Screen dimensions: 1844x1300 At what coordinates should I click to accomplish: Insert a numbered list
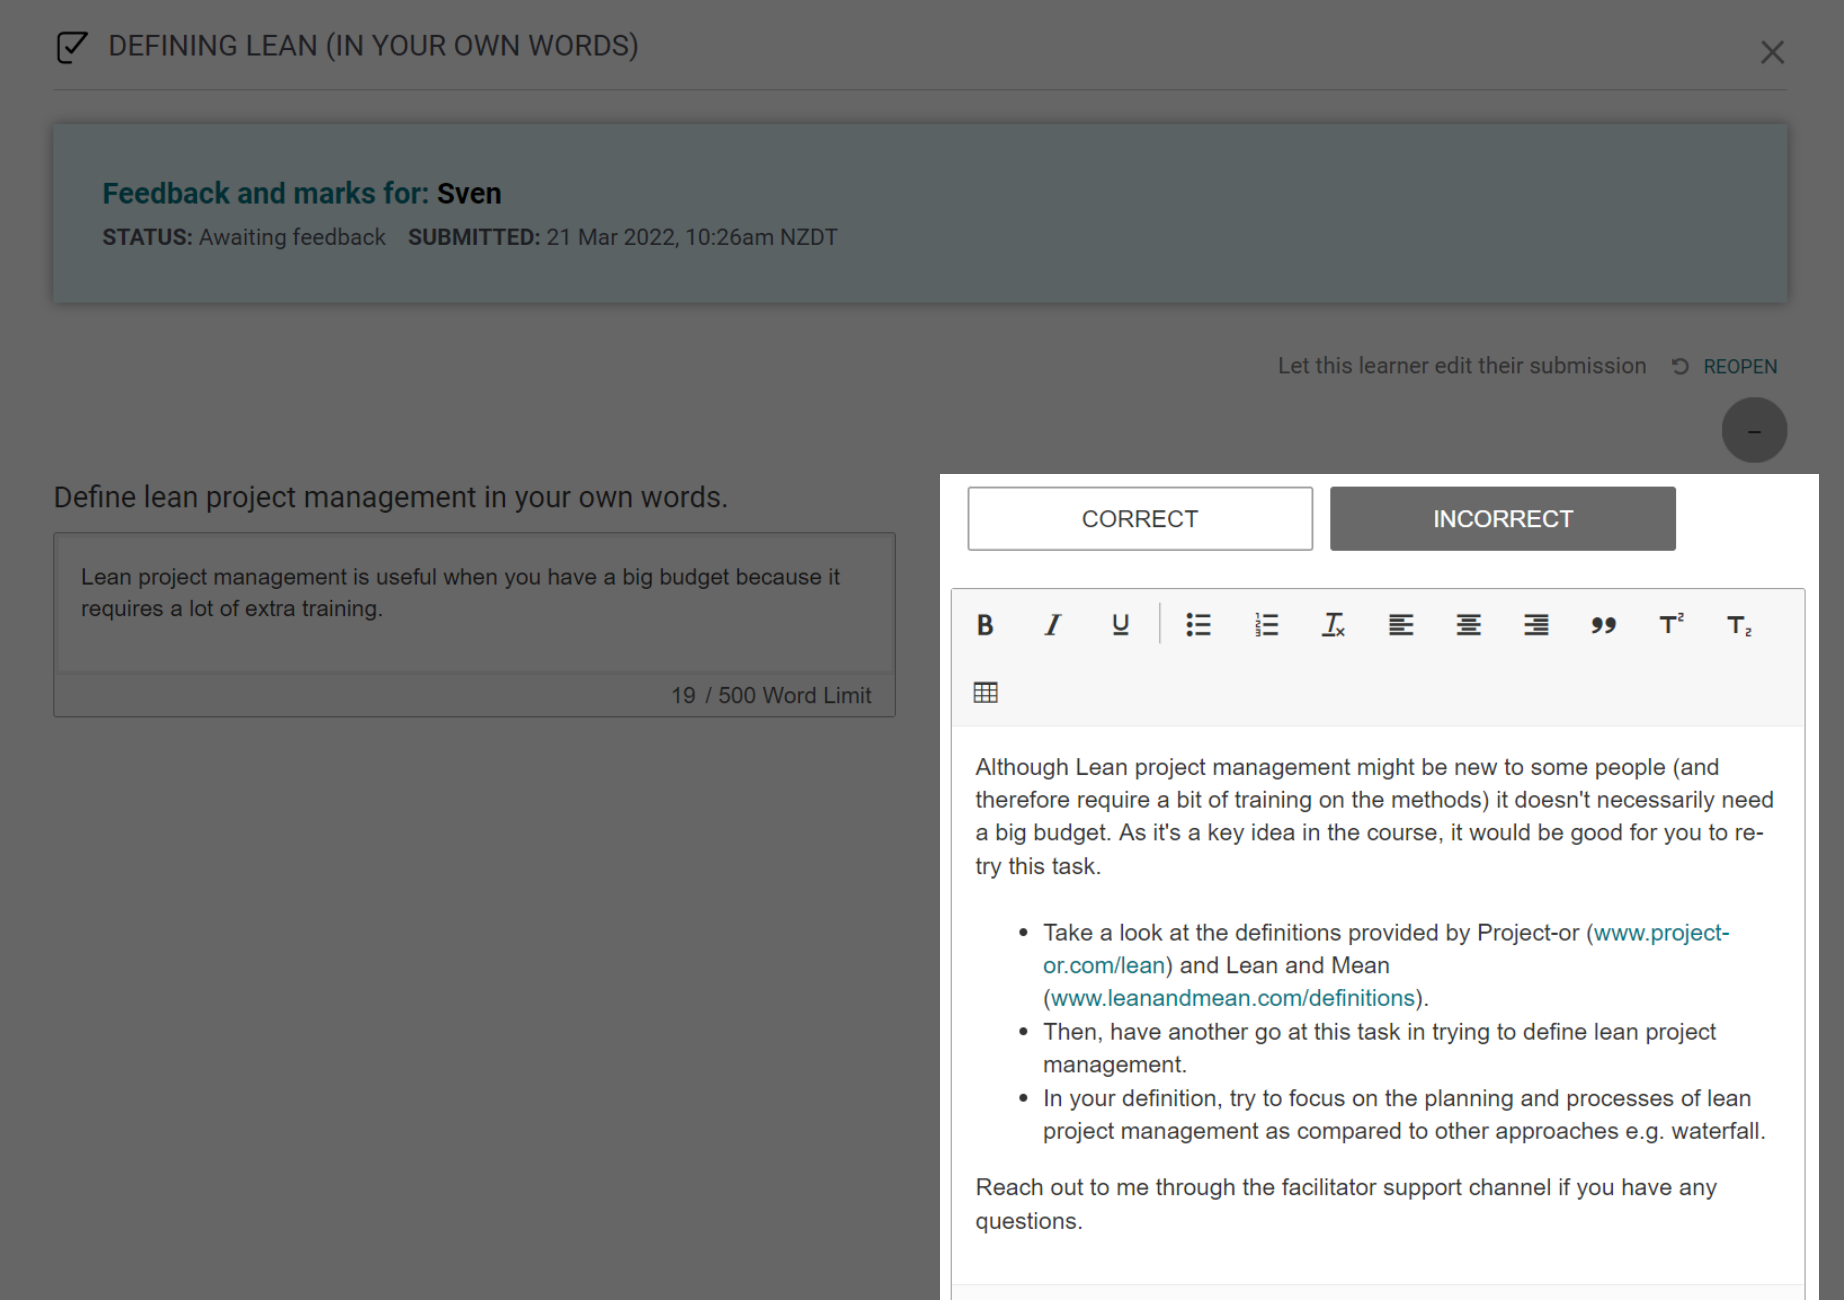(1266, 625)
